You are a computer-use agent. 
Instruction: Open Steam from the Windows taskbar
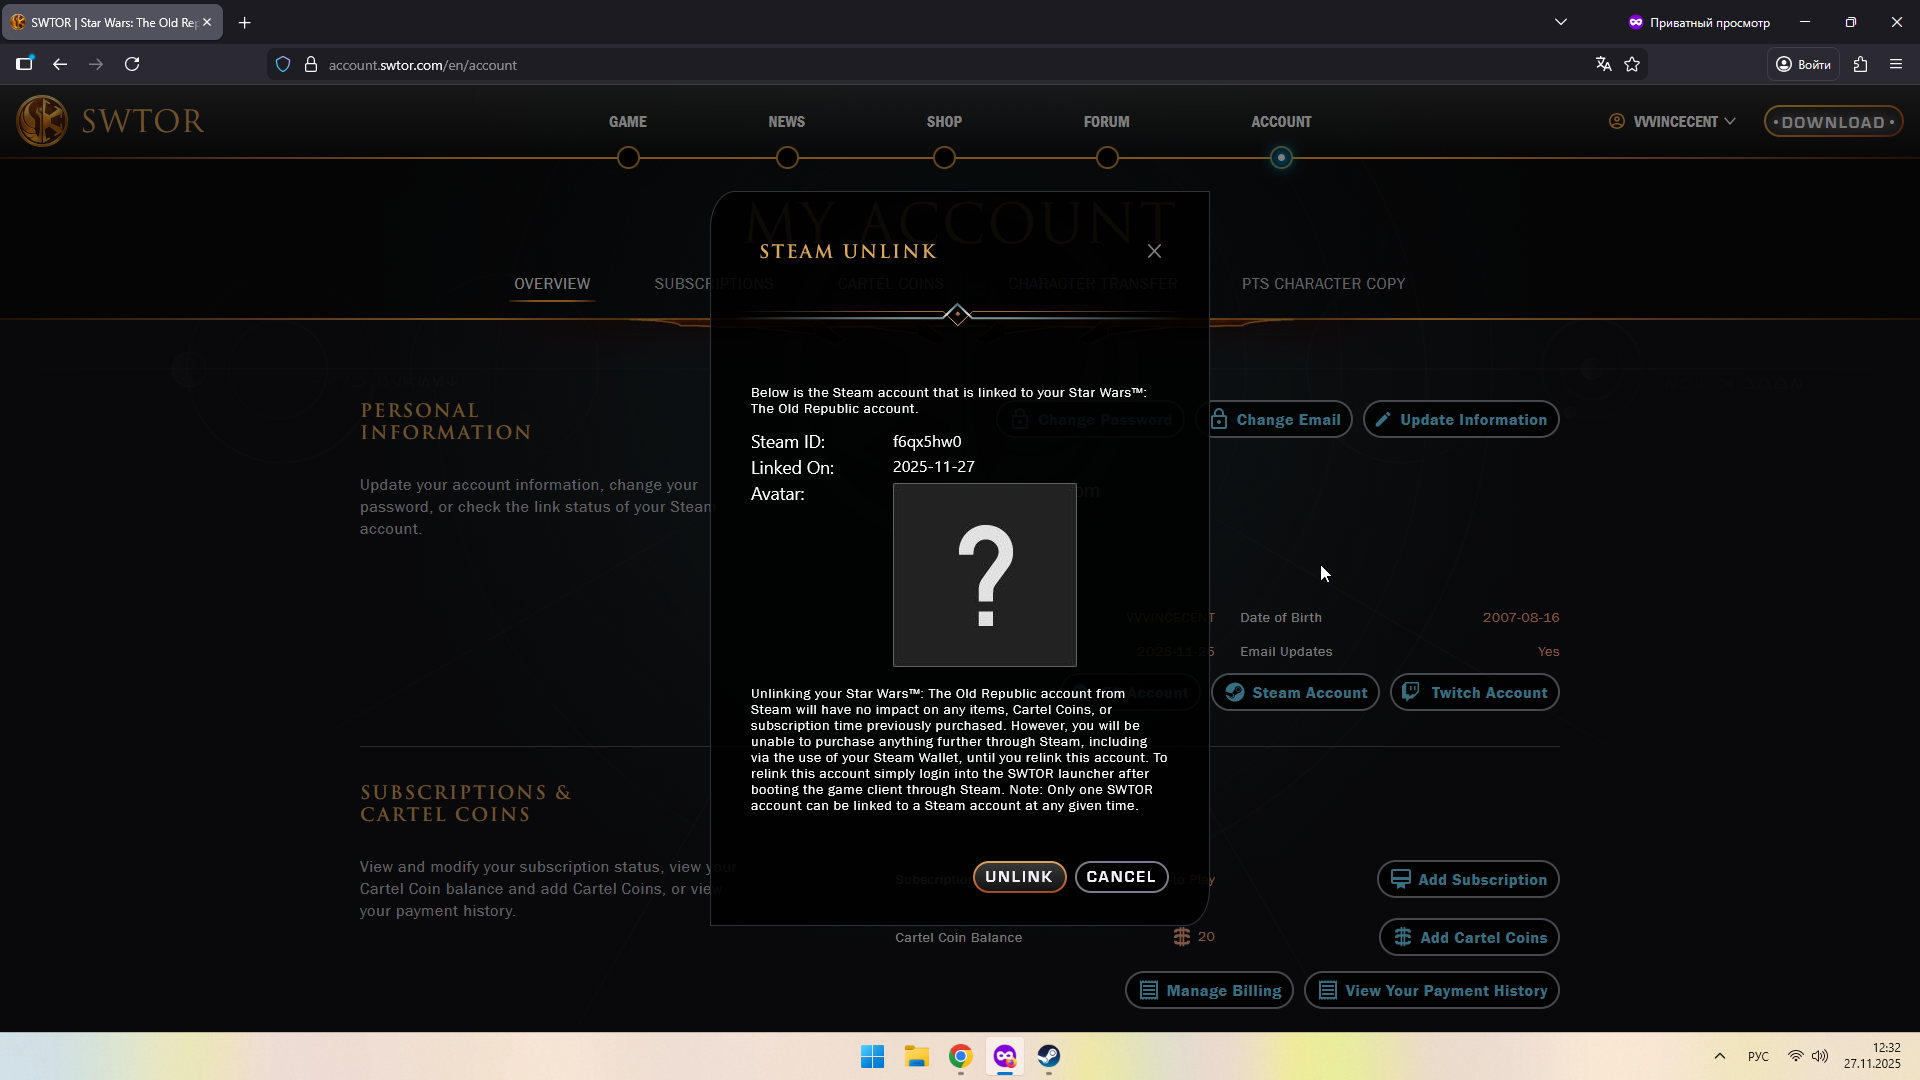pyautogui.click(x=1048, y=1056)
